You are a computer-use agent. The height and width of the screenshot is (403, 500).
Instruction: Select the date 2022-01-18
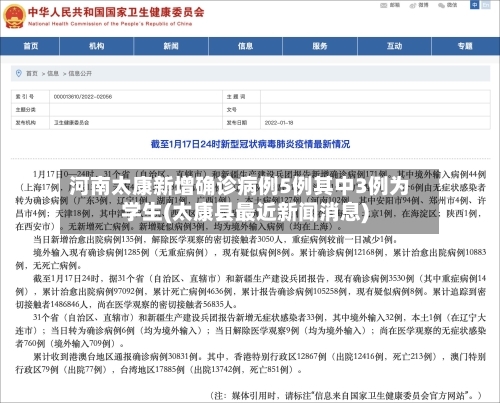click(x=279, y=123)
